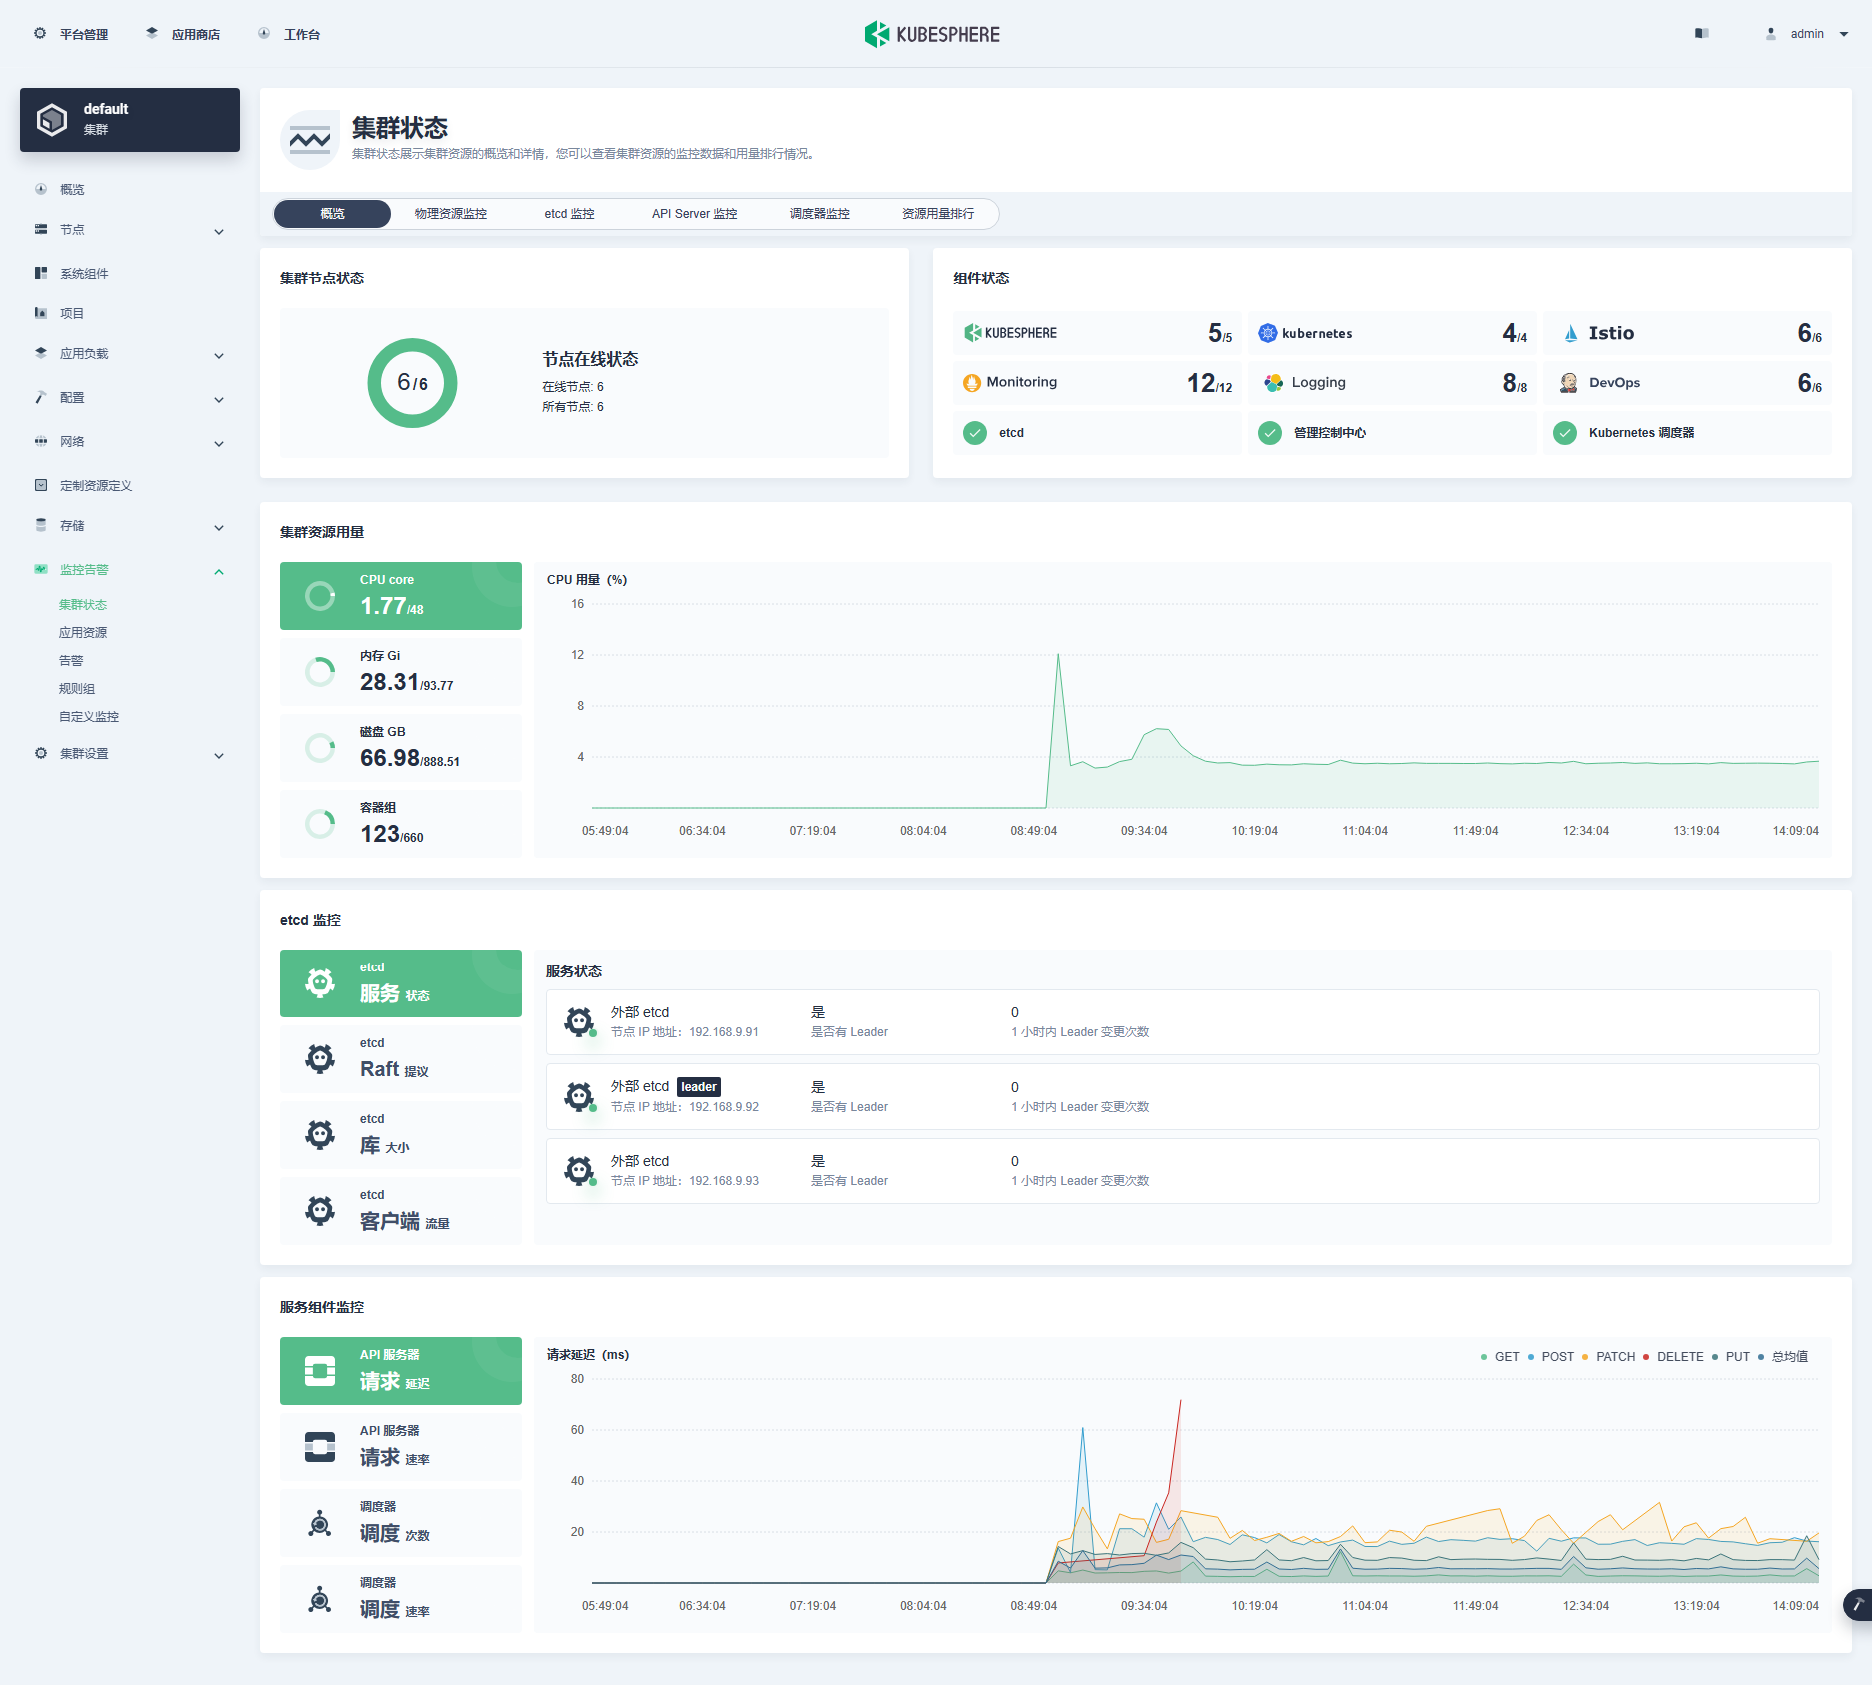Open 规则组 sidebar submenu item
The height and width of the screenshot is (1686, 1872).
(x=77, y=688)
